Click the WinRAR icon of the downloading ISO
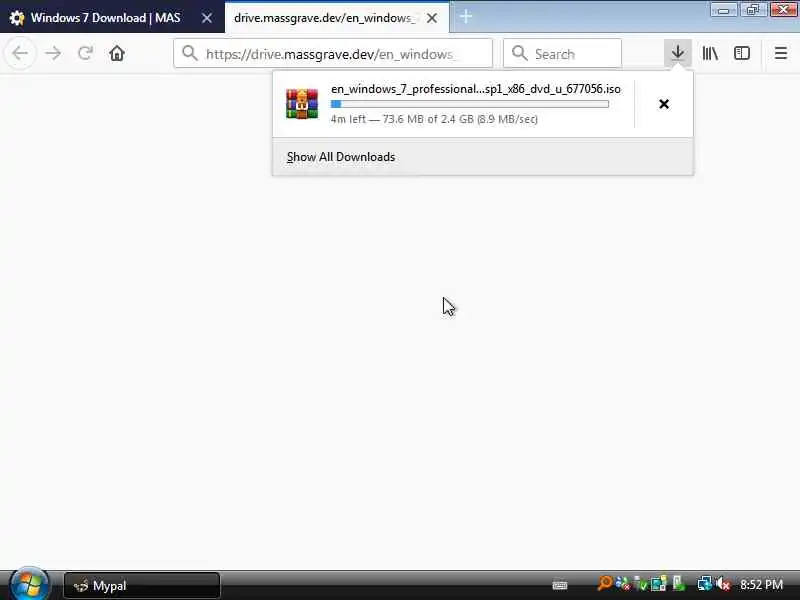The image size is (800, 600). (x=302, y=104)
